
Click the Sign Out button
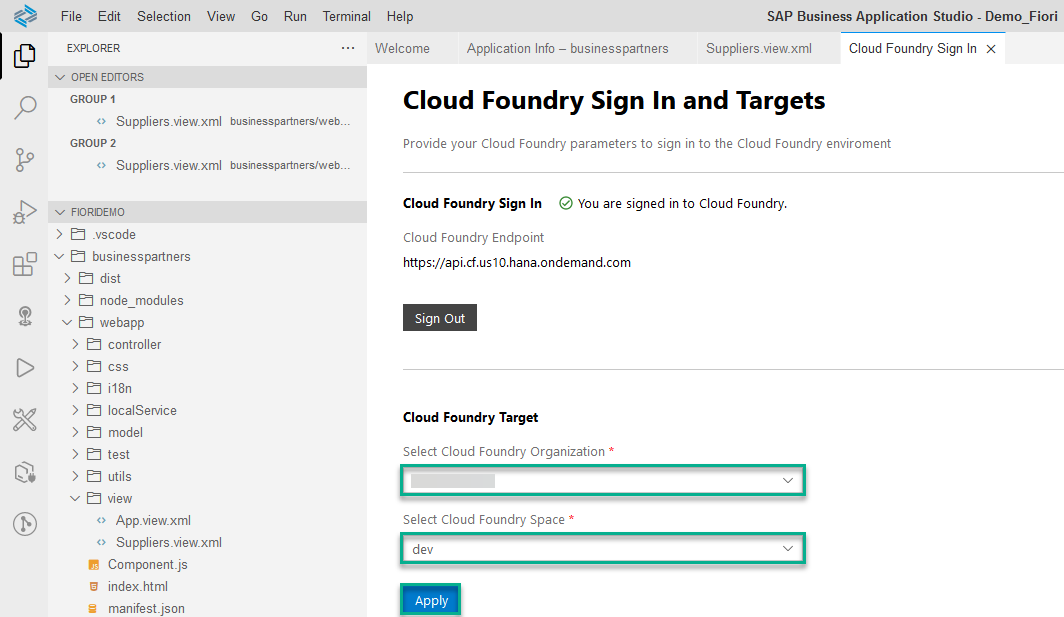(x=440, y=318)
